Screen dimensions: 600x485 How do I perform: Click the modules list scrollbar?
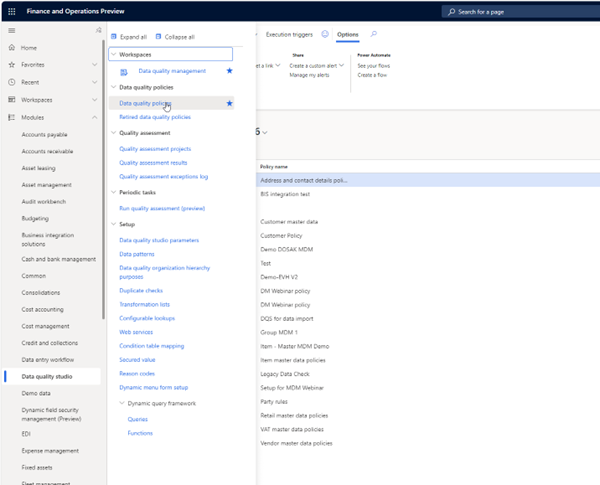click(x=103, y=180)
